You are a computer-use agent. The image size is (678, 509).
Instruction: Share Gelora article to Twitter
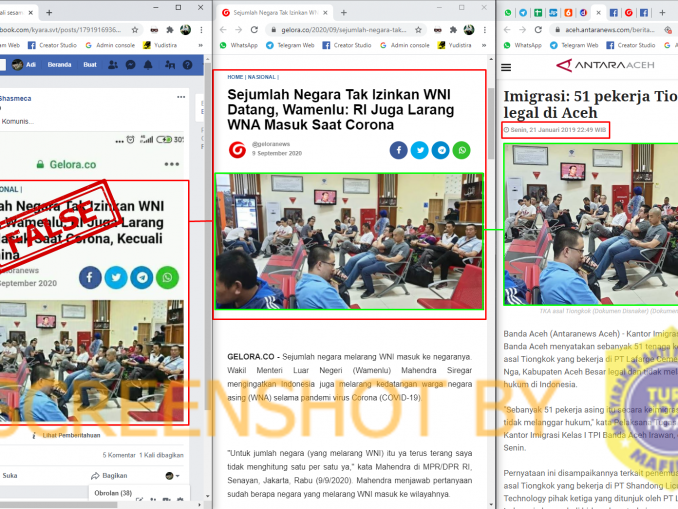pos(419,150)
